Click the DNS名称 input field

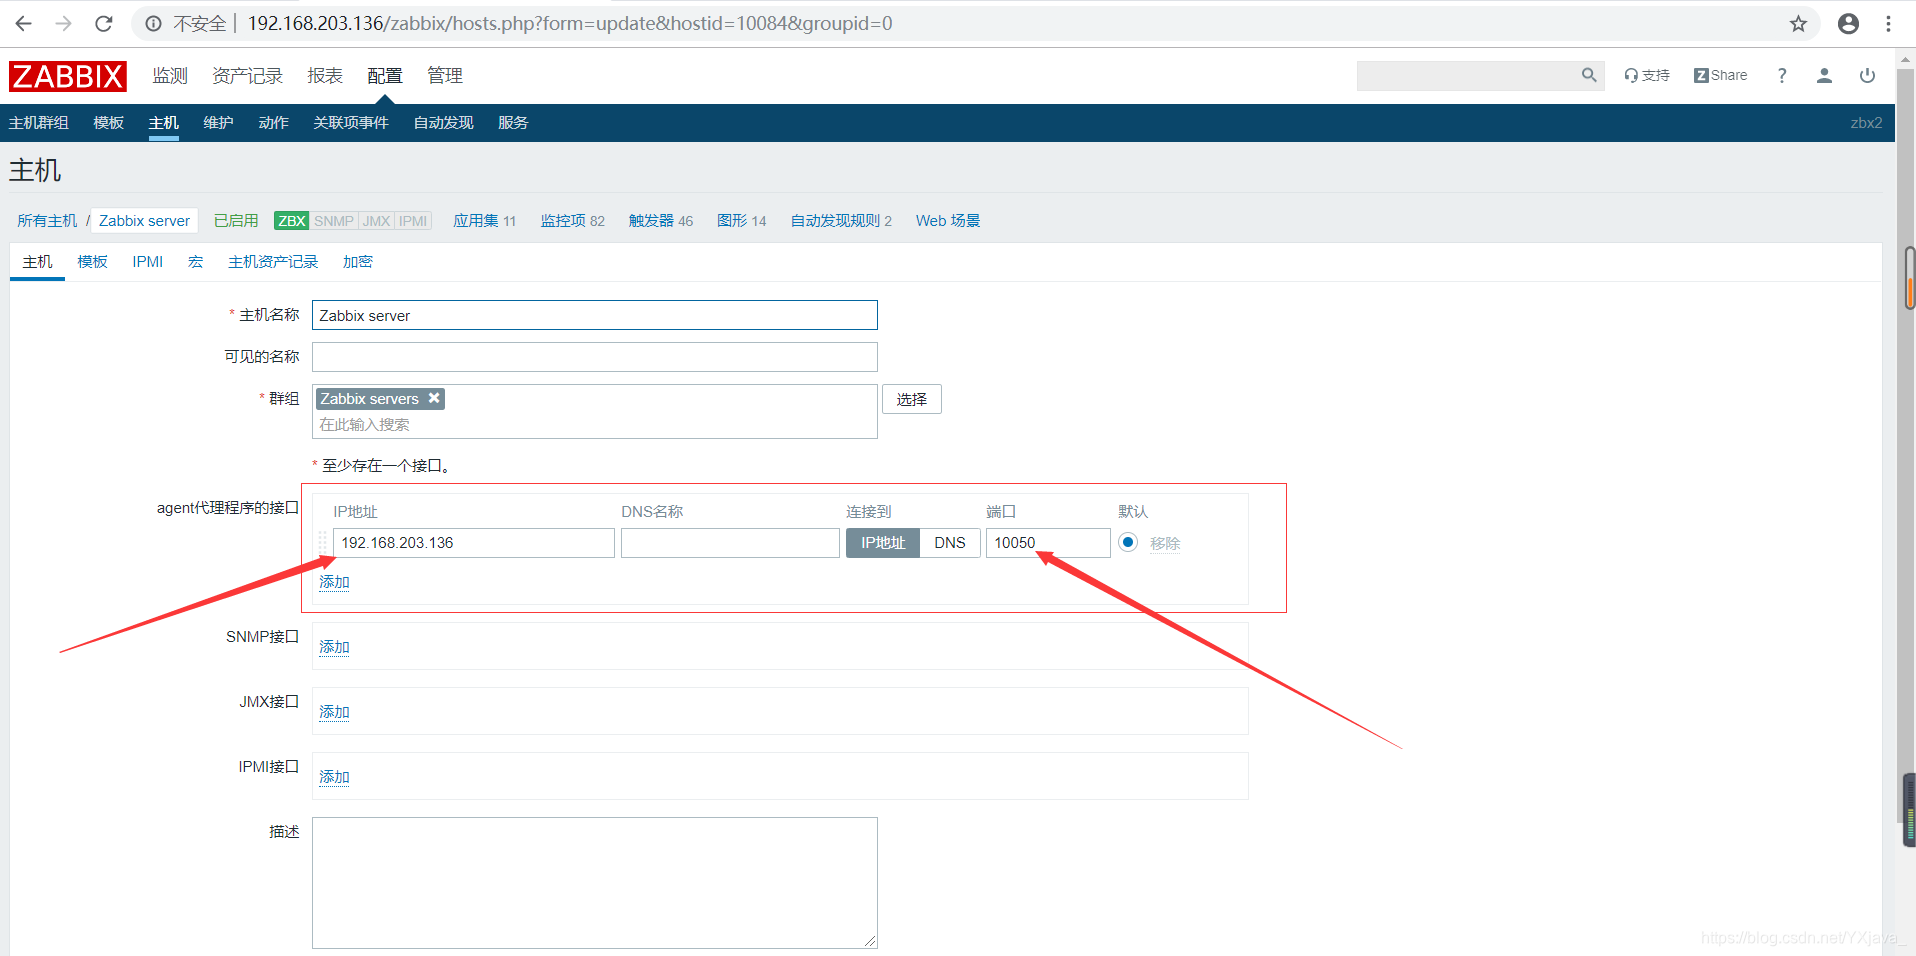730,543
